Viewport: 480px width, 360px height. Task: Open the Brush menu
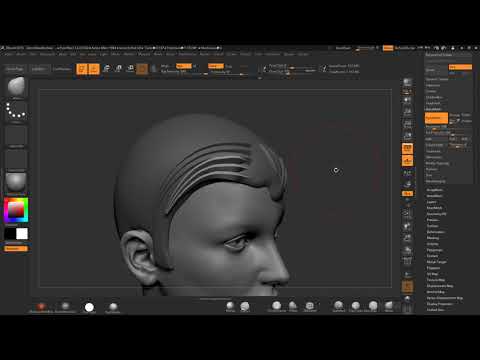click(21, 54)
